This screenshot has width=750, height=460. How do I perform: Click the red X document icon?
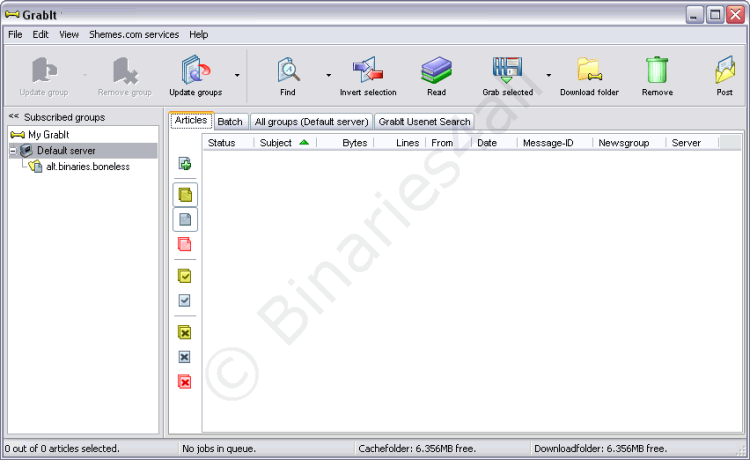pos(185,382)
